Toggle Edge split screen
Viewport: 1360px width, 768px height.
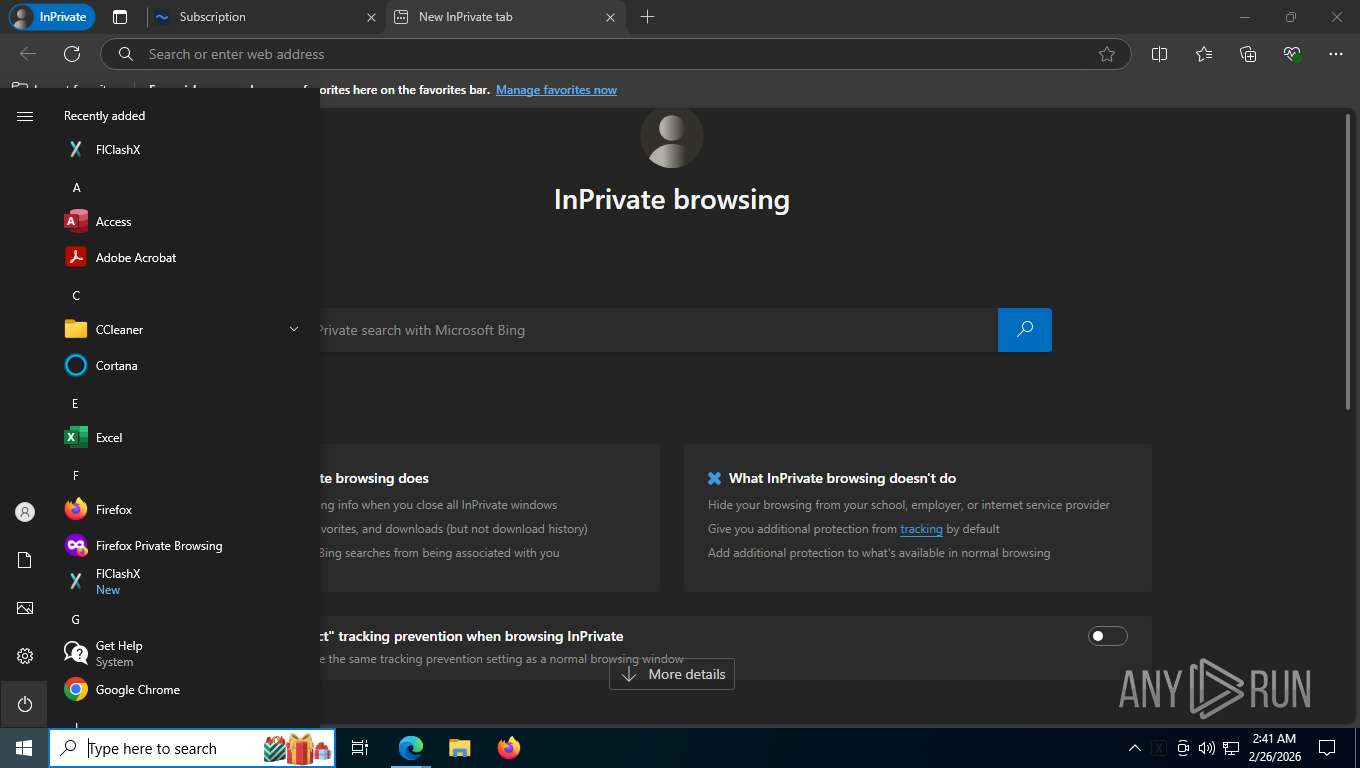[x=1160, y=54]
